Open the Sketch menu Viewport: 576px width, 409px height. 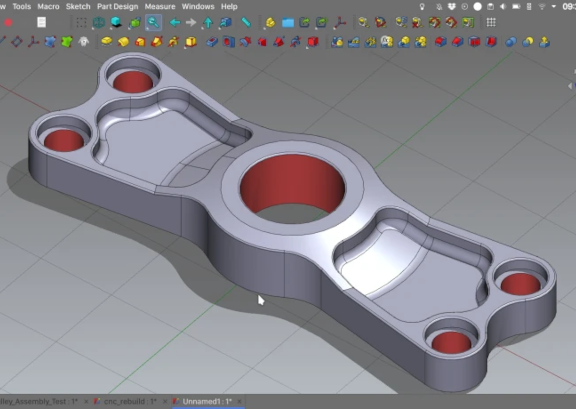coord(78,7)
